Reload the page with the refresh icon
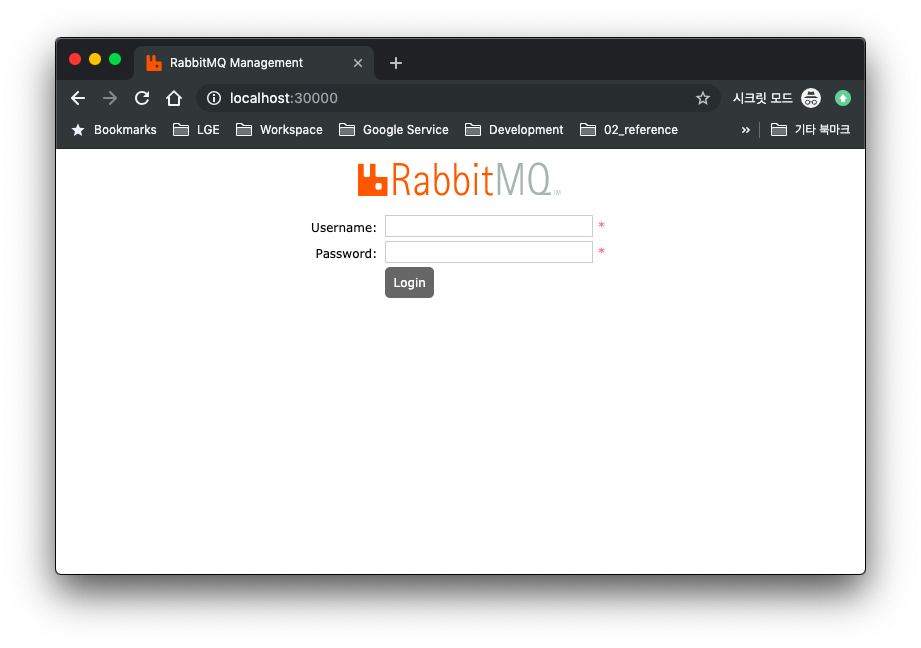 [x=142, y=98]
